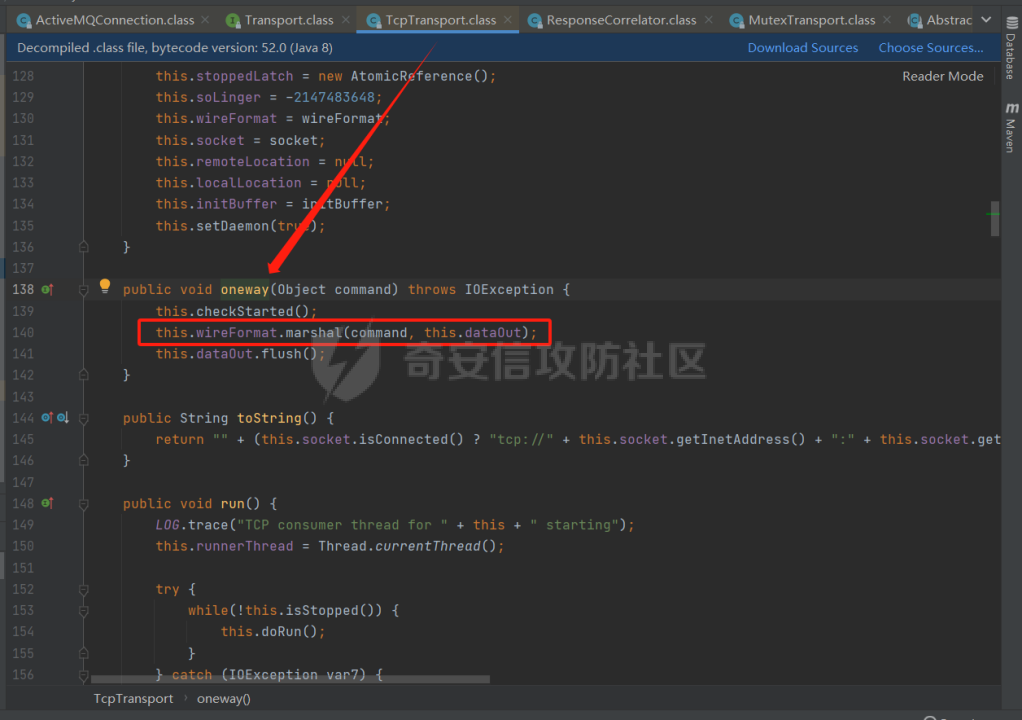Collapse the try block fold on line 152
The height and width of the screenshot is (720, 1022).
pos(83,590)
